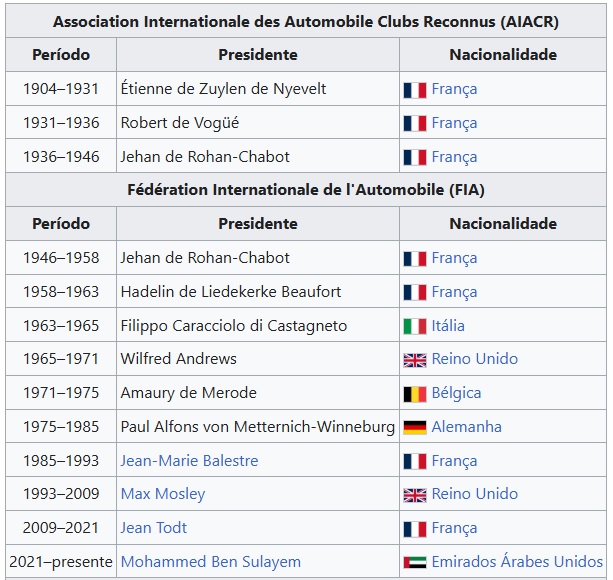This screenshot has width=613, height=580.
Task: Click the UK flag beside Wilfred Andrews
Action: point(414,360)
